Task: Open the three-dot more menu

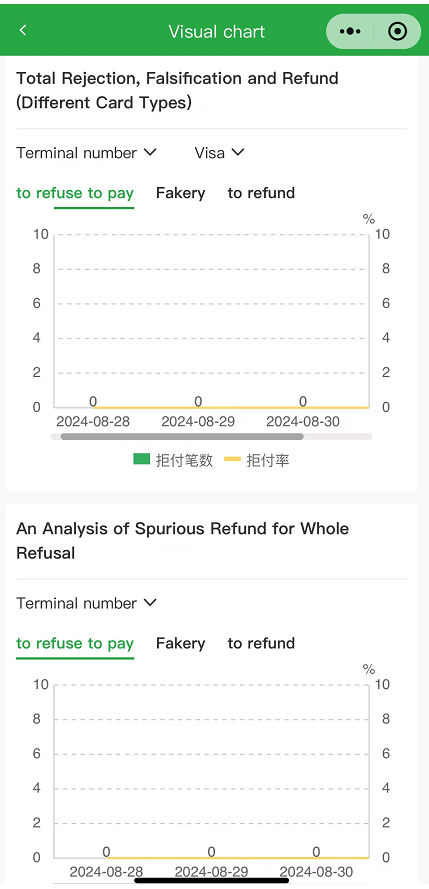Action: click(x=350, y=31)
